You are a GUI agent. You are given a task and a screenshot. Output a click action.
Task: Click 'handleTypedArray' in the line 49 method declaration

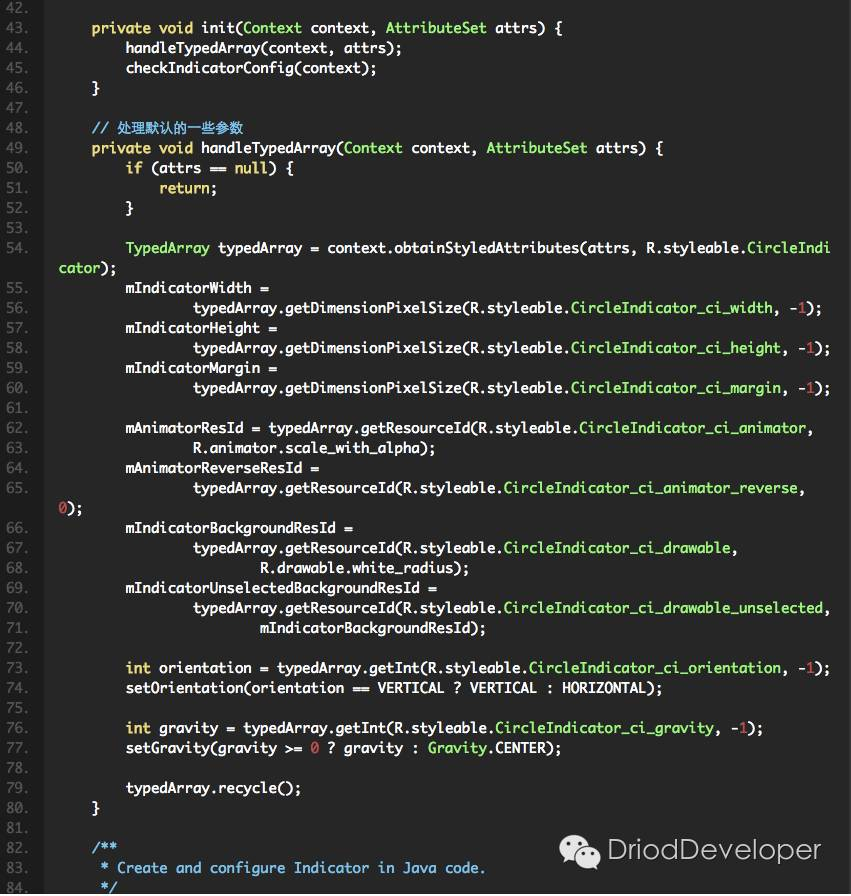(268, 148)
